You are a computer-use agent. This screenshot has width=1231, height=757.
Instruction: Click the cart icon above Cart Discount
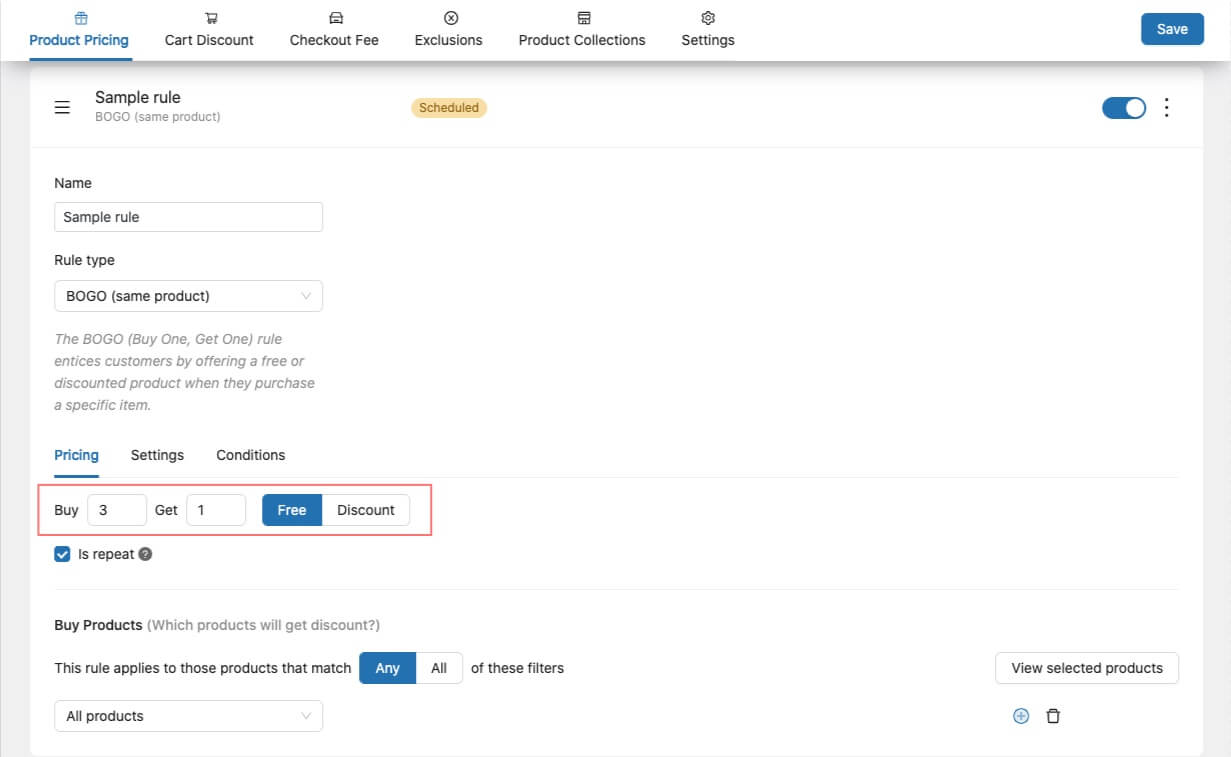tap(210, 18)
